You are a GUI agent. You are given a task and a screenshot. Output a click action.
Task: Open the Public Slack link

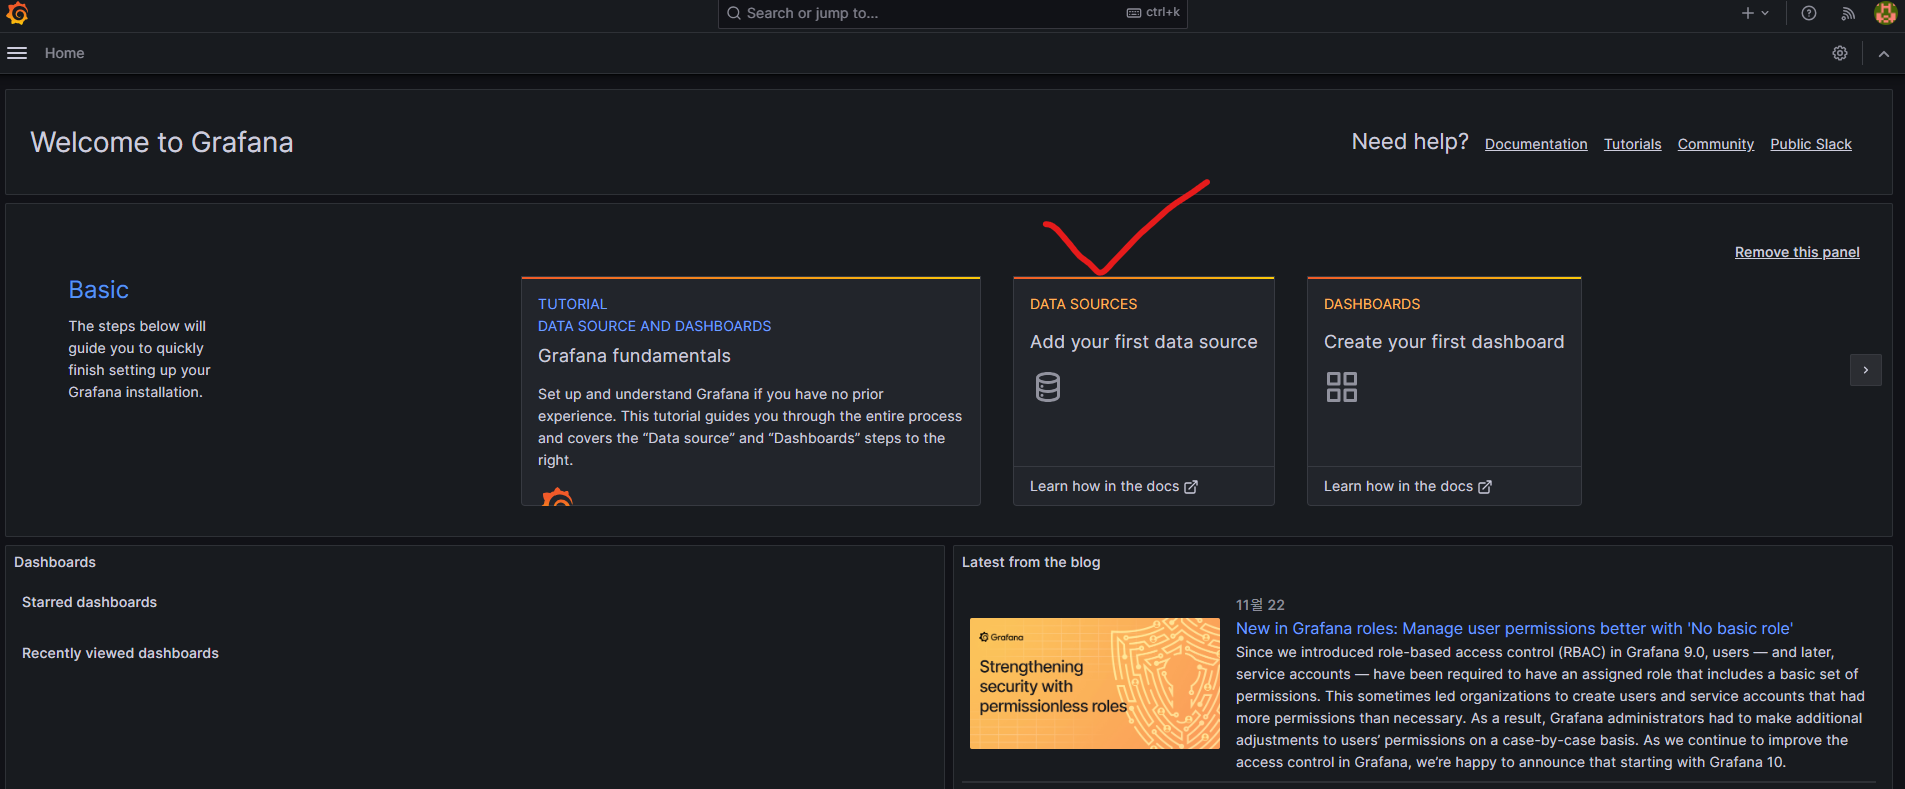click(1811, 144)
